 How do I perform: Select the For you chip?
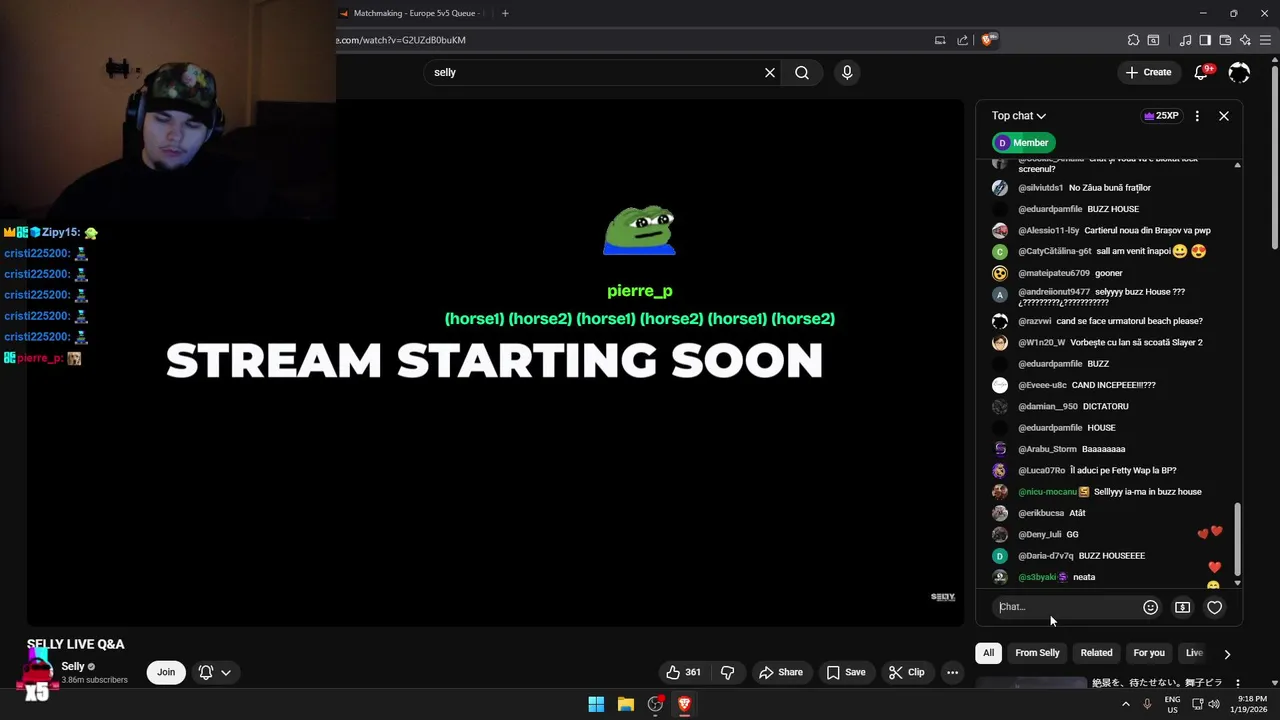coord(1149,653)
